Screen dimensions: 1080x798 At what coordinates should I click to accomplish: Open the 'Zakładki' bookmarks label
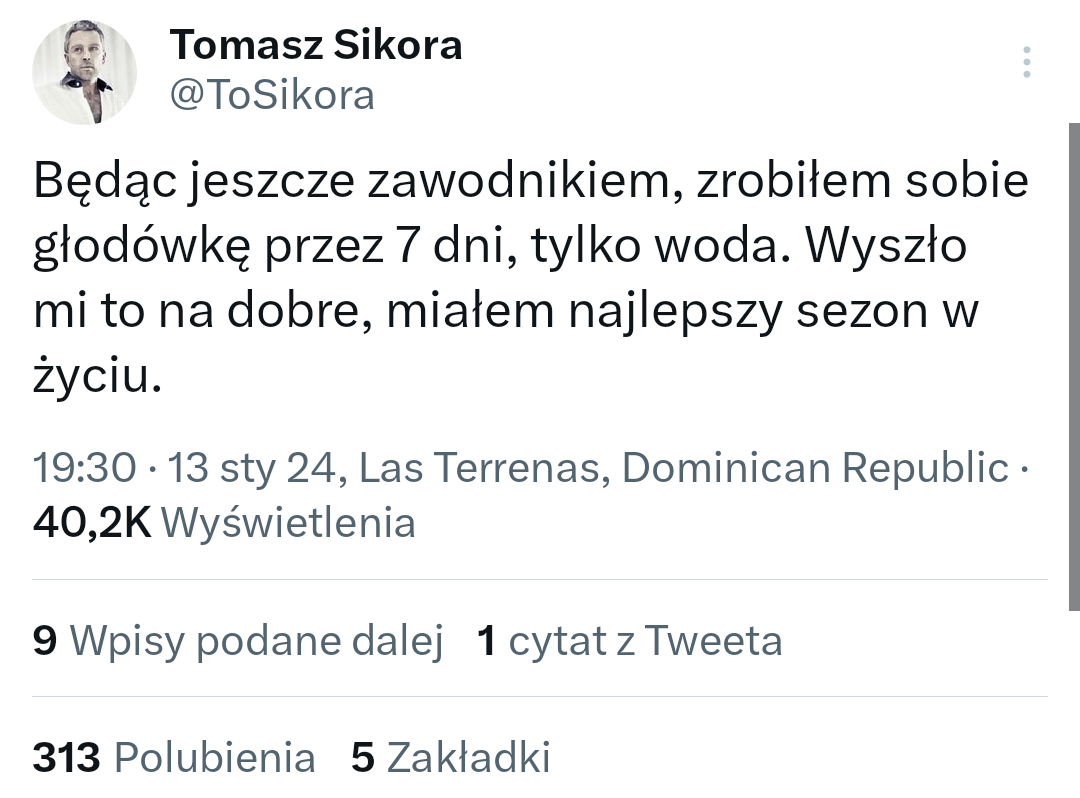(468, 757)
